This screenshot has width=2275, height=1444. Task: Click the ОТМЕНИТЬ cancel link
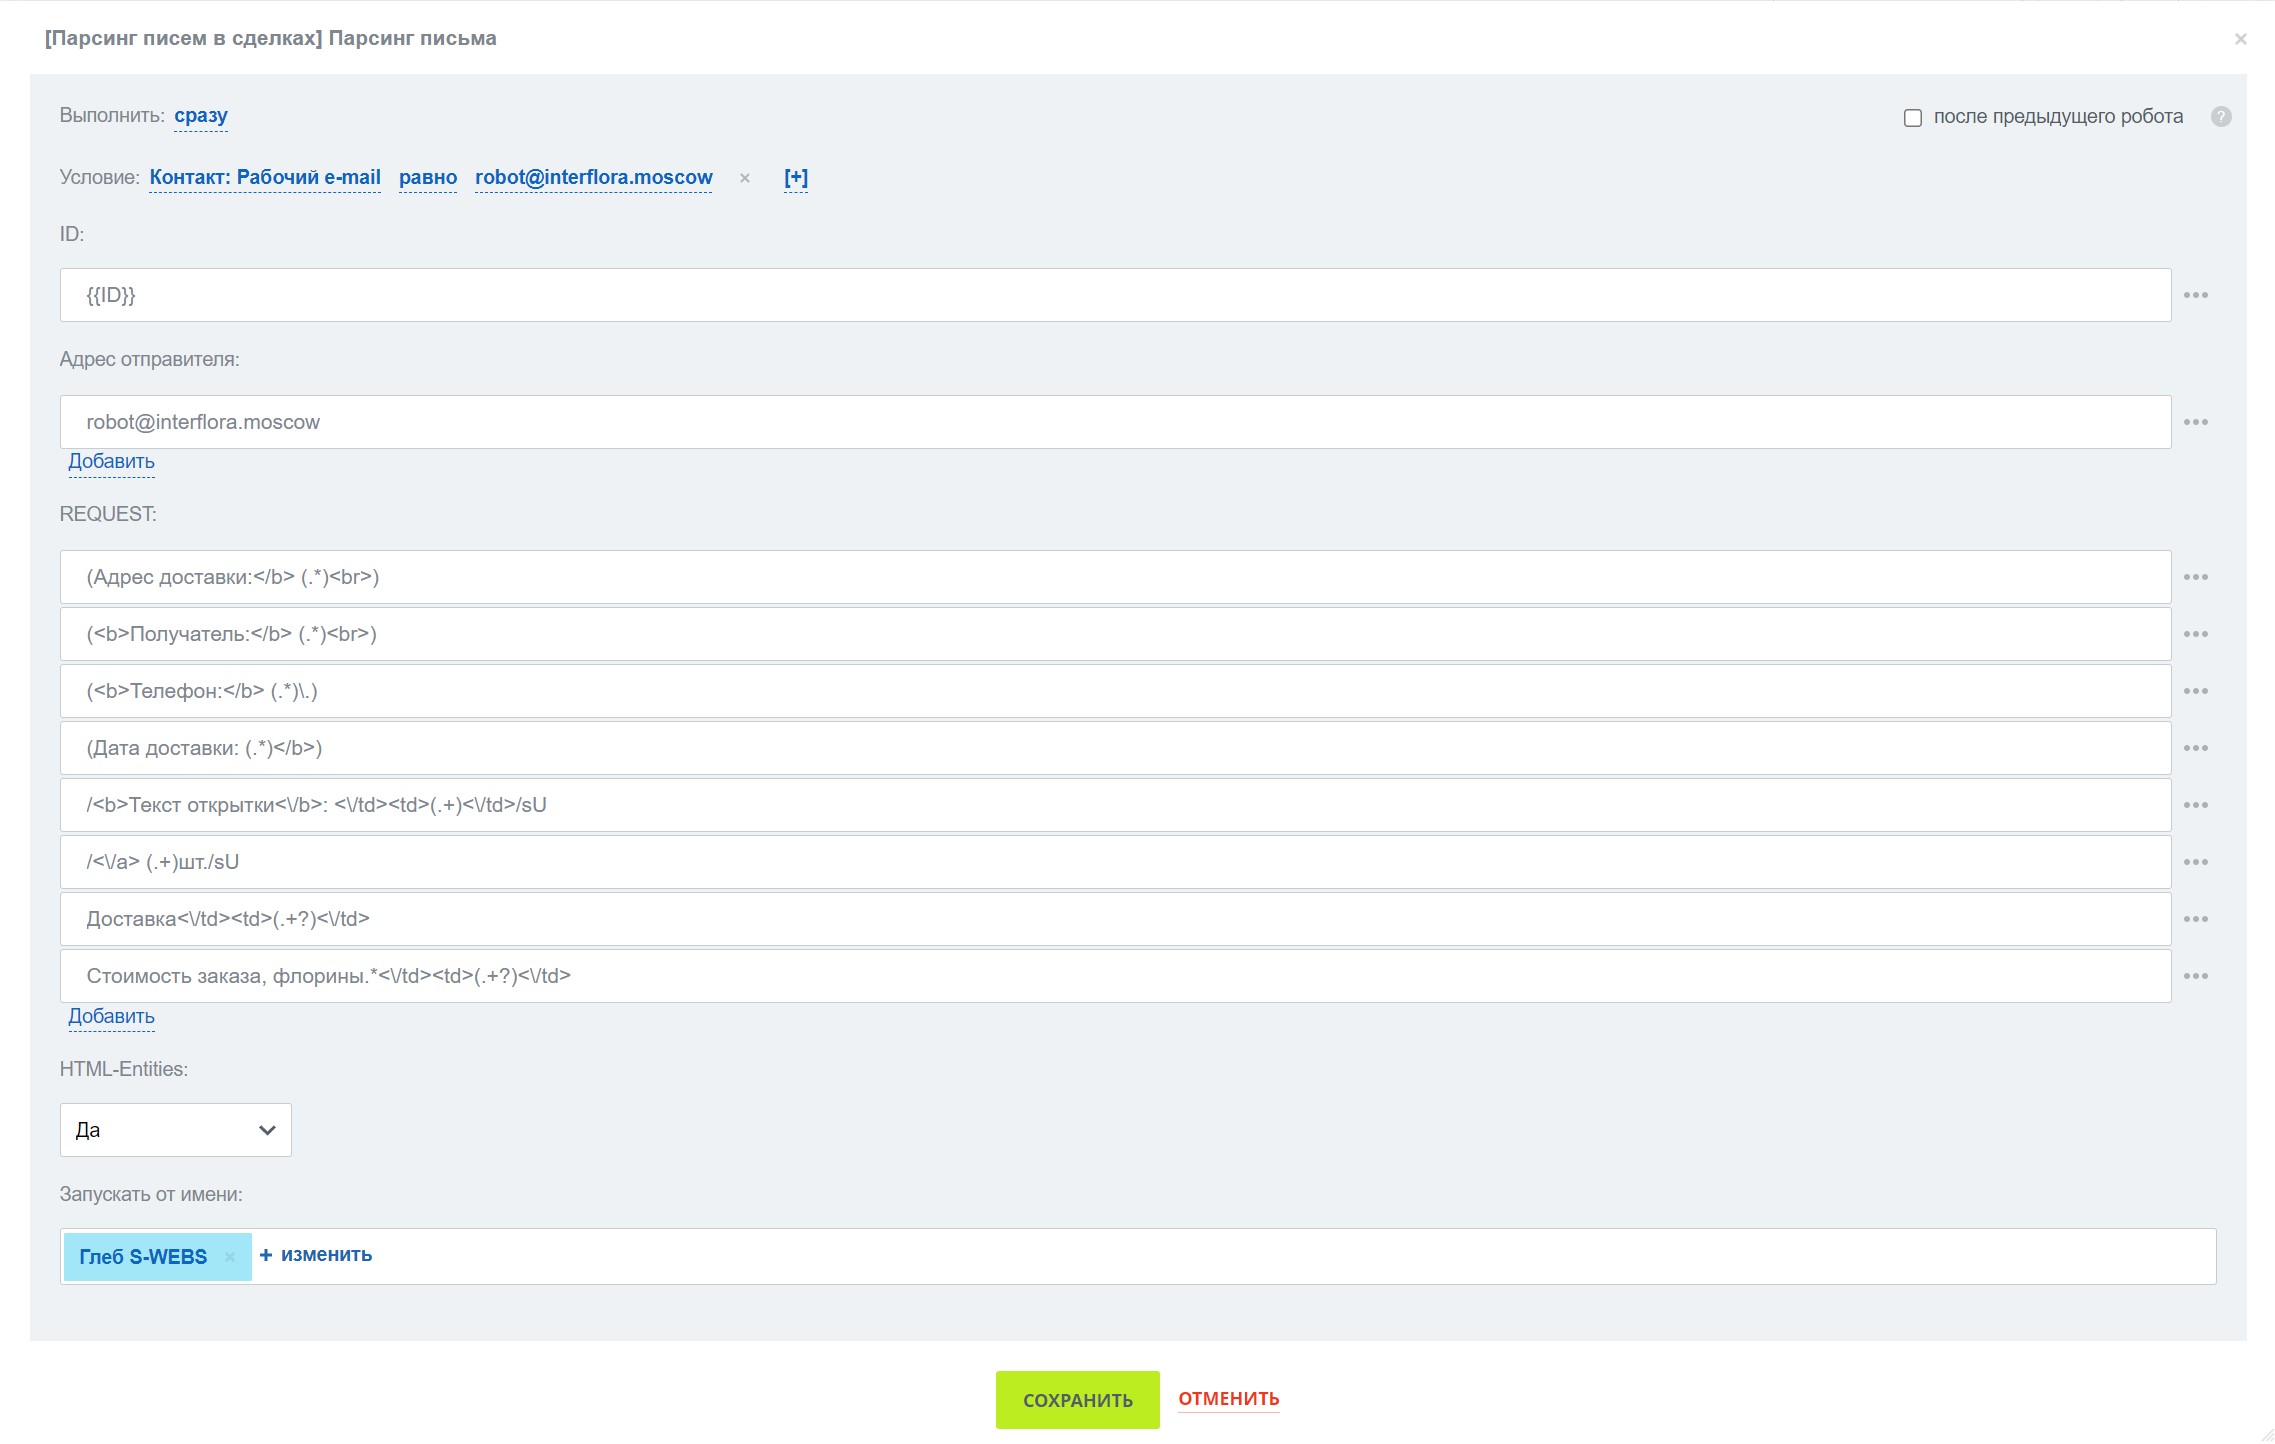(x=1228, y=1399)
